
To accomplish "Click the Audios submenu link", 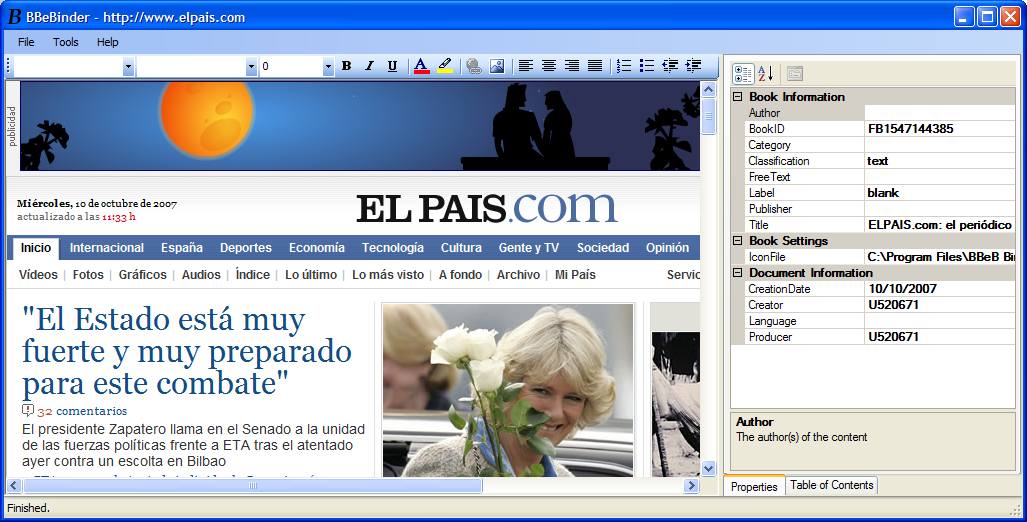I will coord(201,274).
